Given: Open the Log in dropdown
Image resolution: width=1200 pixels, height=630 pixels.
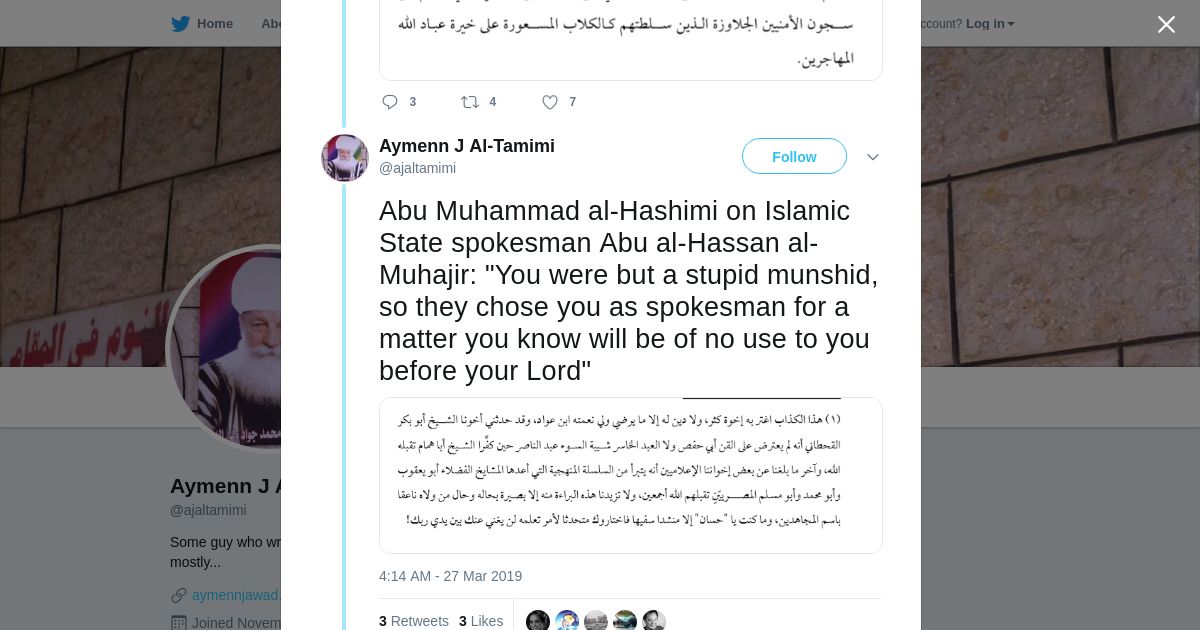Looking at the screenshot, I should [990, 24].
